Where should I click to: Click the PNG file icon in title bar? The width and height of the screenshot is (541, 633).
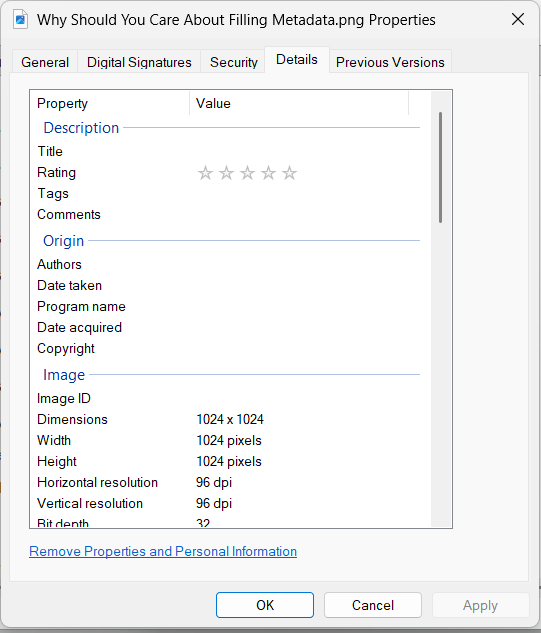[20, 19]
